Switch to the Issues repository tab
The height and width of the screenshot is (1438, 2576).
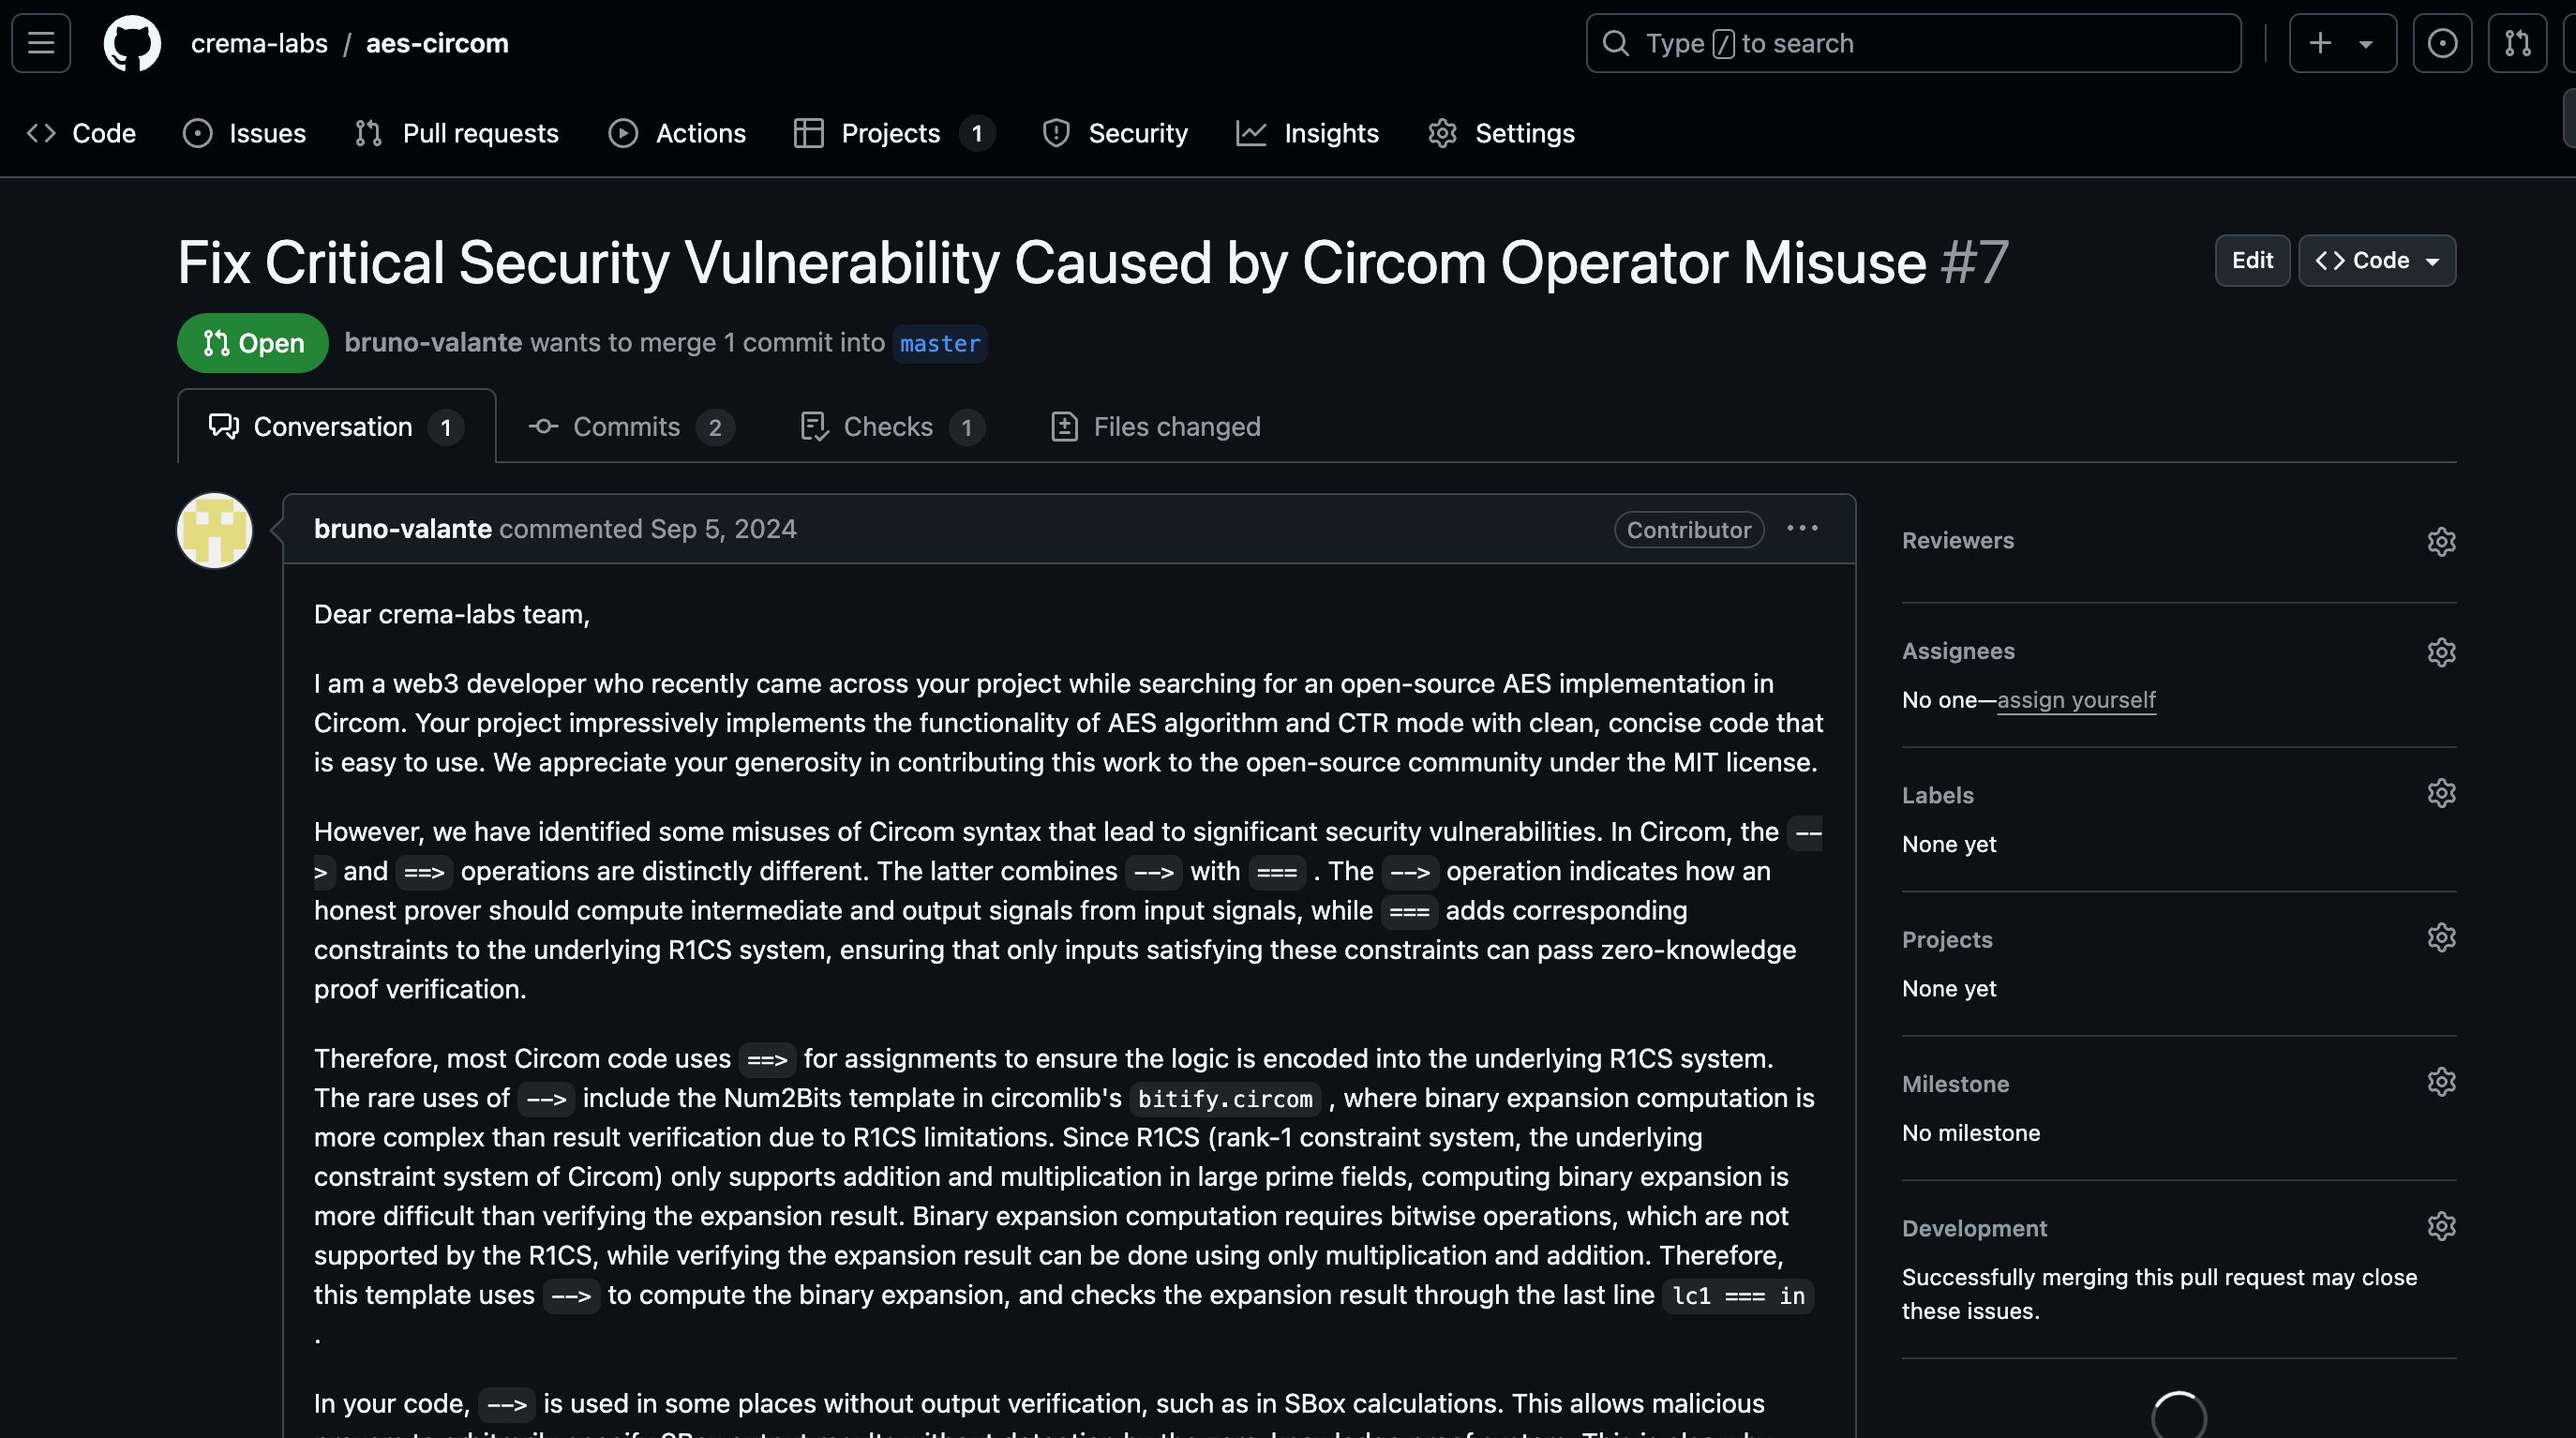tap(244, 133)
